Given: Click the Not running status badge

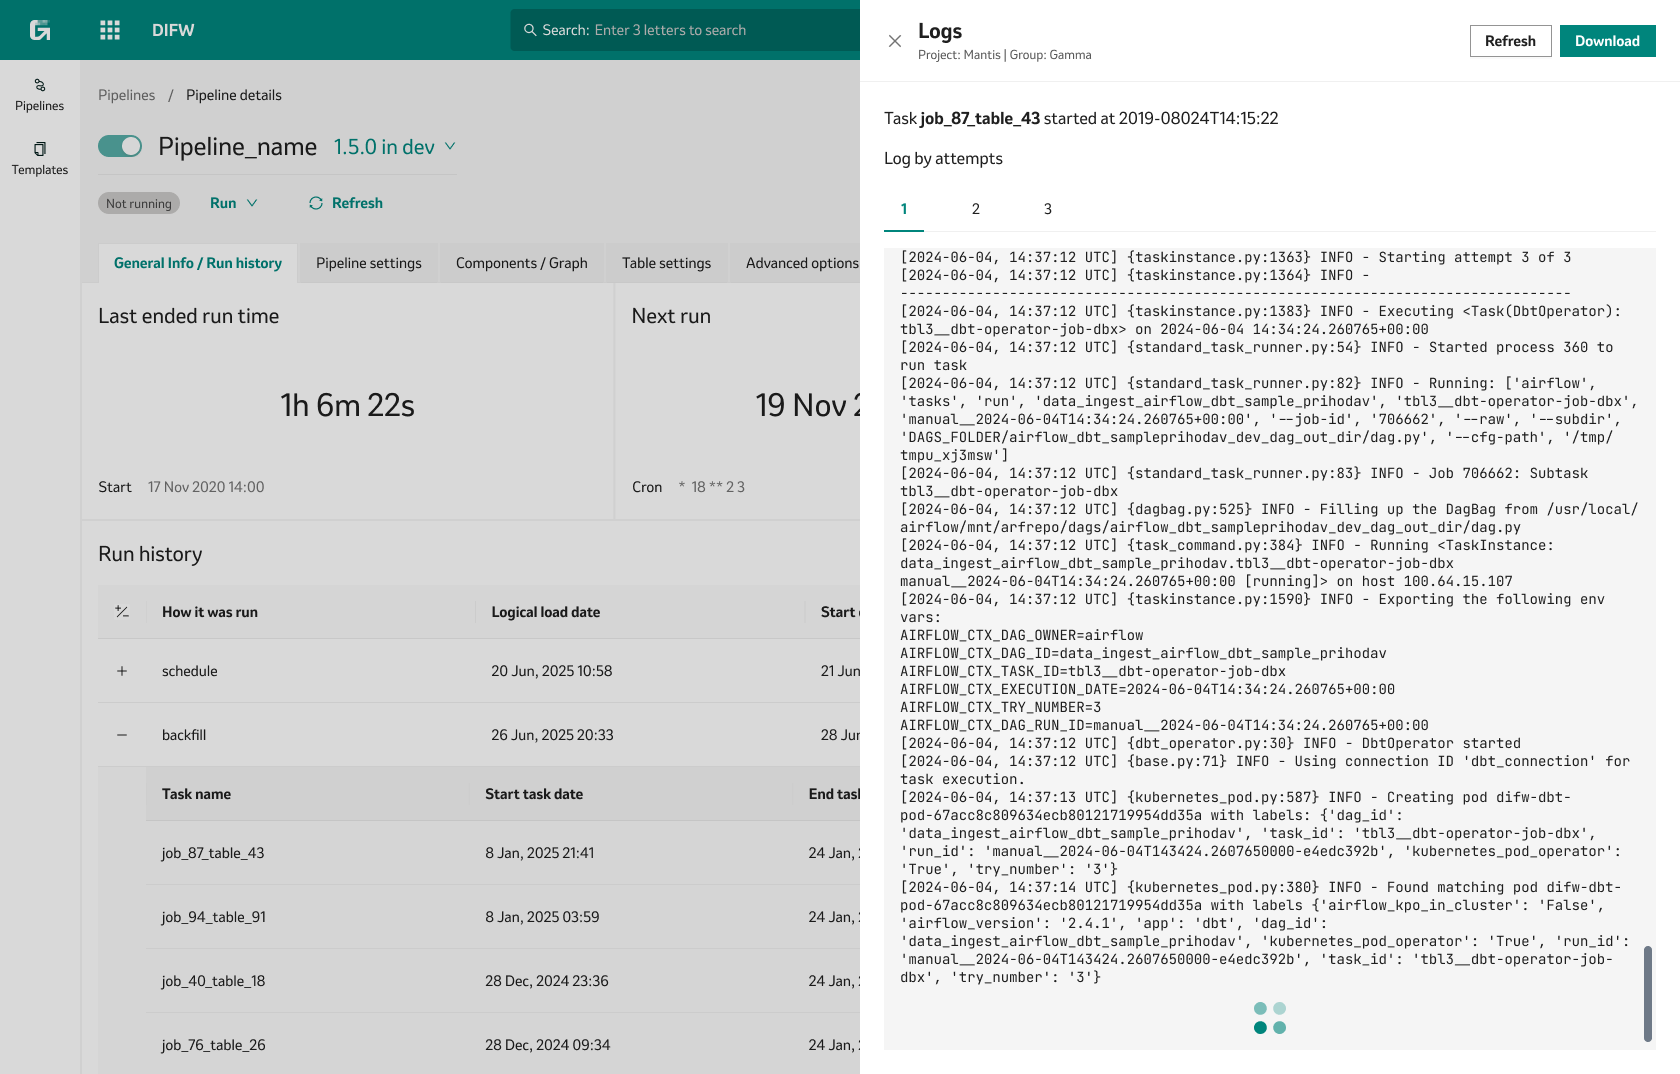Looking at the screenshot, I should [139, 203].
